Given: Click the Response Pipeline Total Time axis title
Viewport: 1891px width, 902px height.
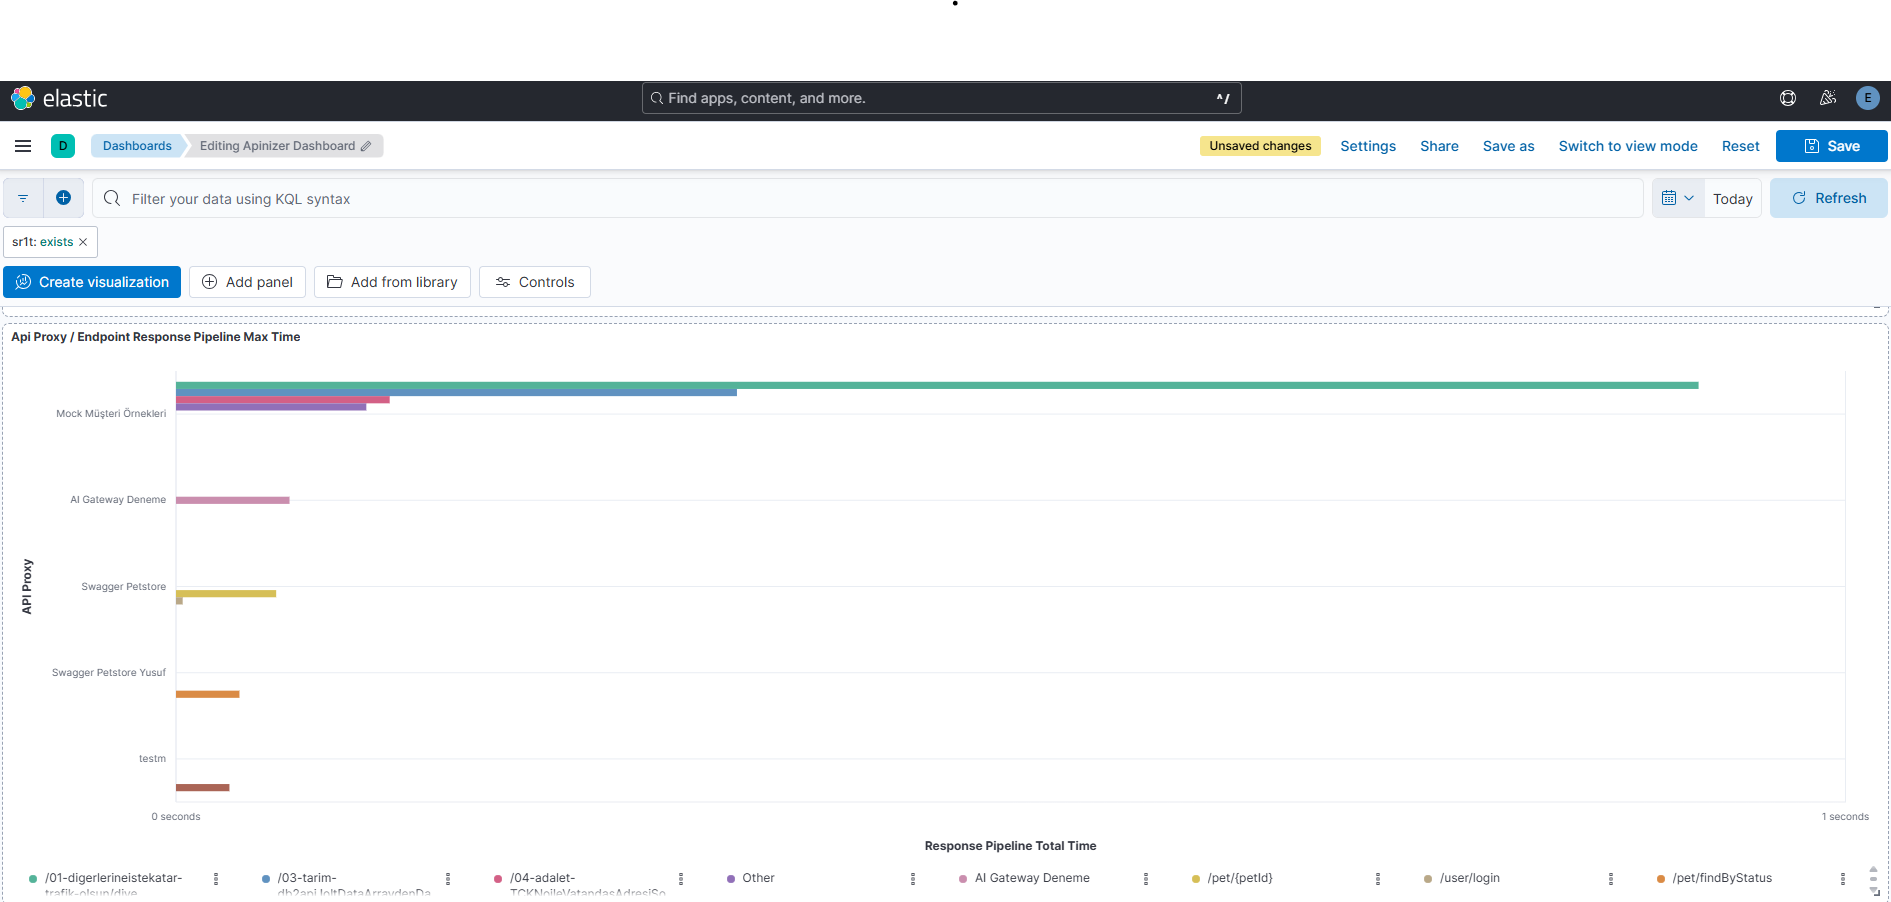Looking at the screenshot, I should tap(1010, 846).
